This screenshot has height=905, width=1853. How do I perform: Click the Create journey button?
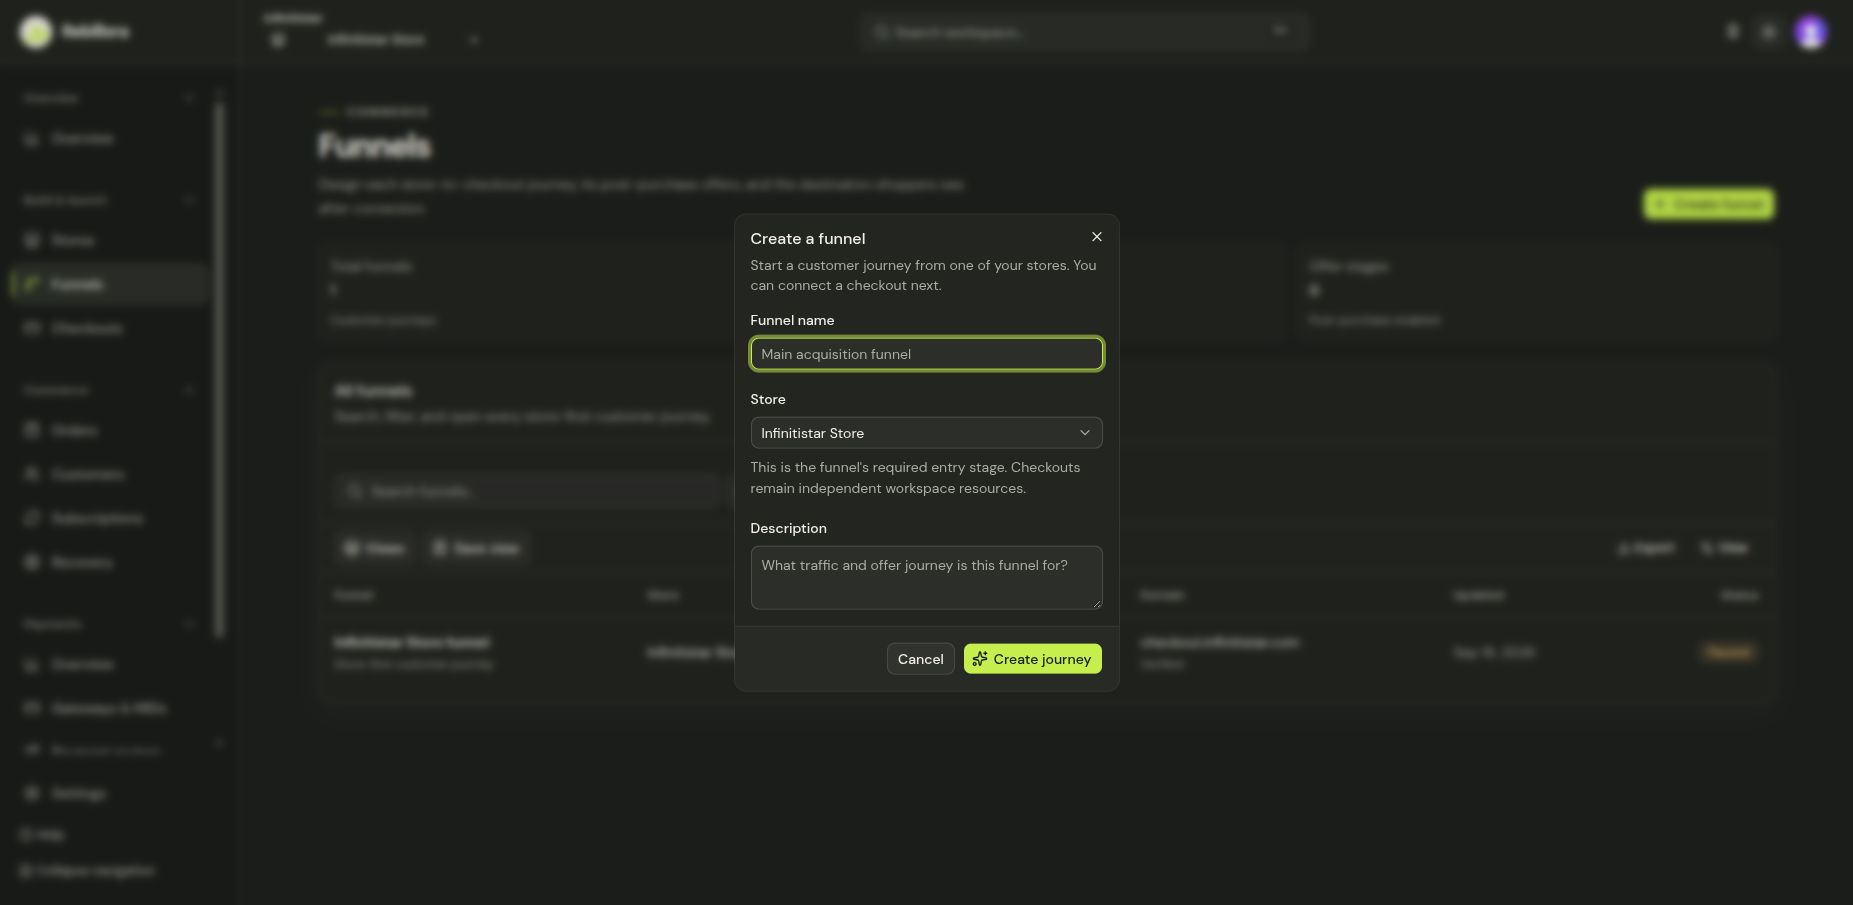(x=1032, y=659)
